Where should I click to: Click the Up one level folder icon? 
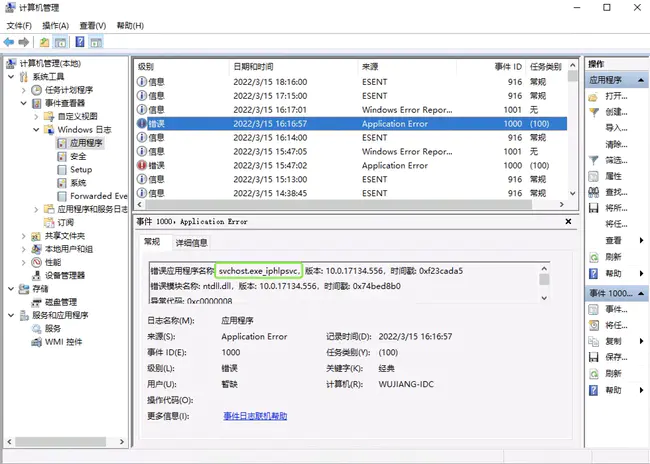click(44, 42)
